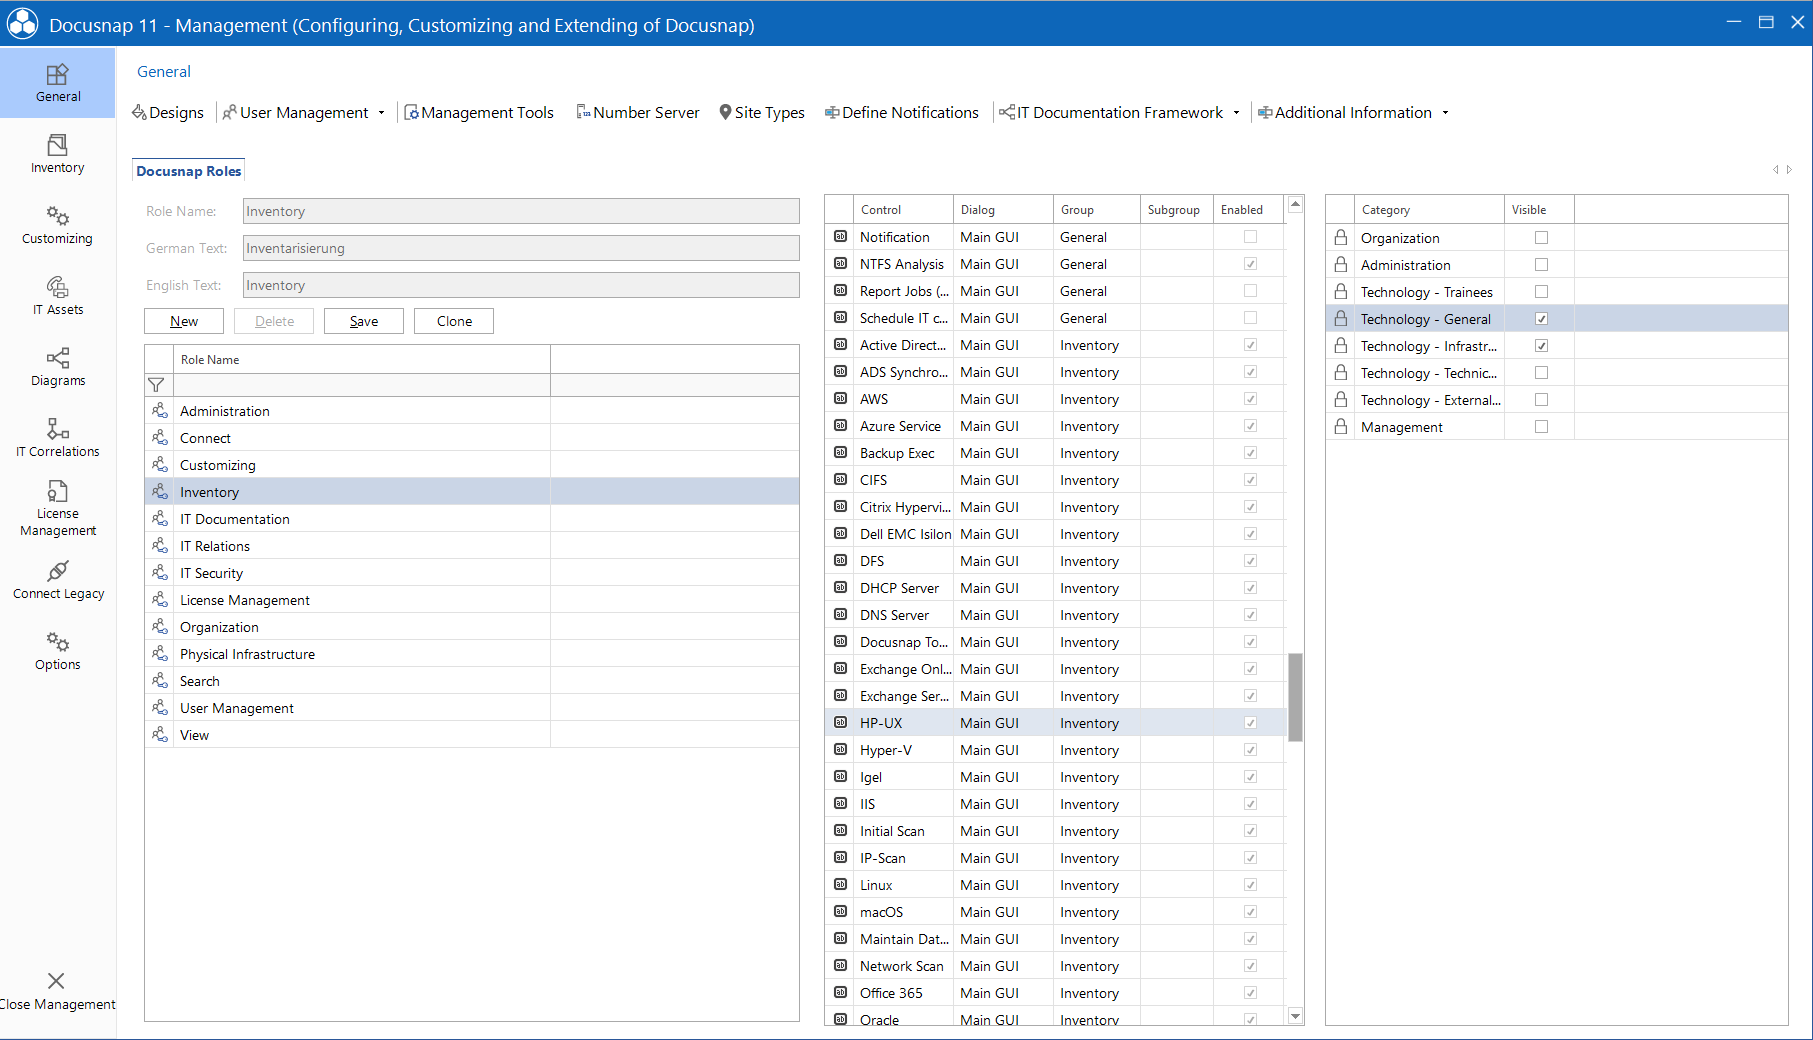Open the IT Assets section

[x=57, y=296]
